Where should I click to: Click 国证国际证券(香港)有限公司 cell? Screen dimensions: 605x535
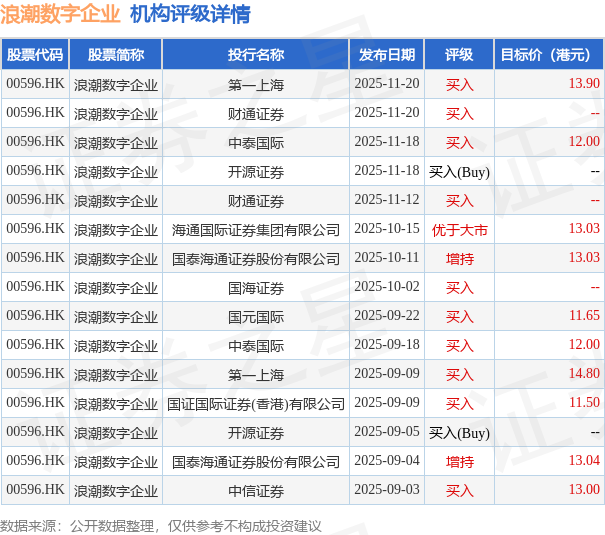click(x=256, y=404)
